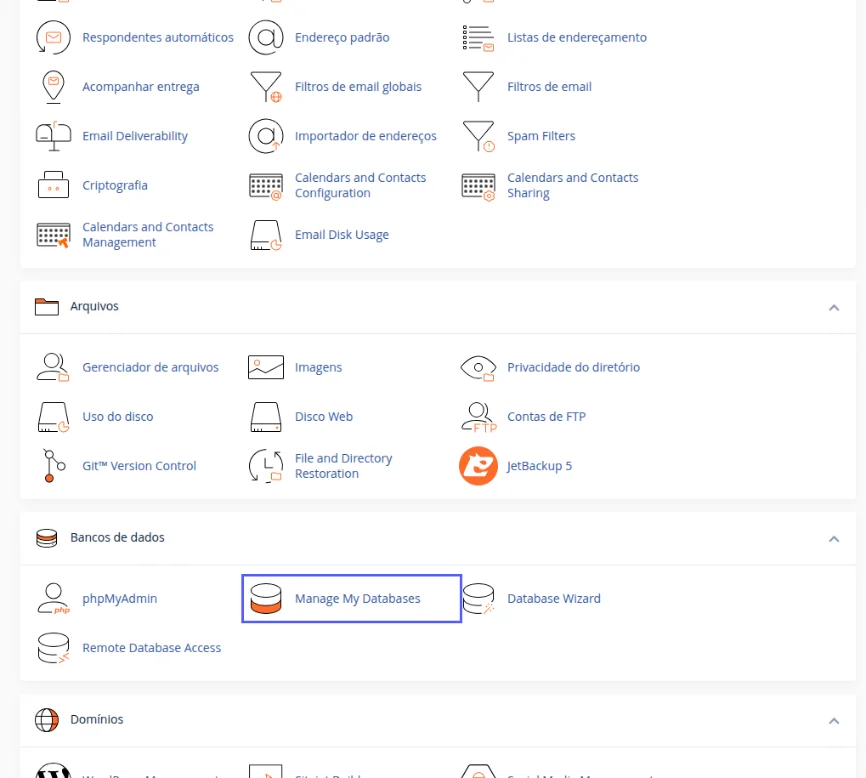866x778 pixels.
Task: Open Respondentes automáticos link
Action: tap(158, 38)
